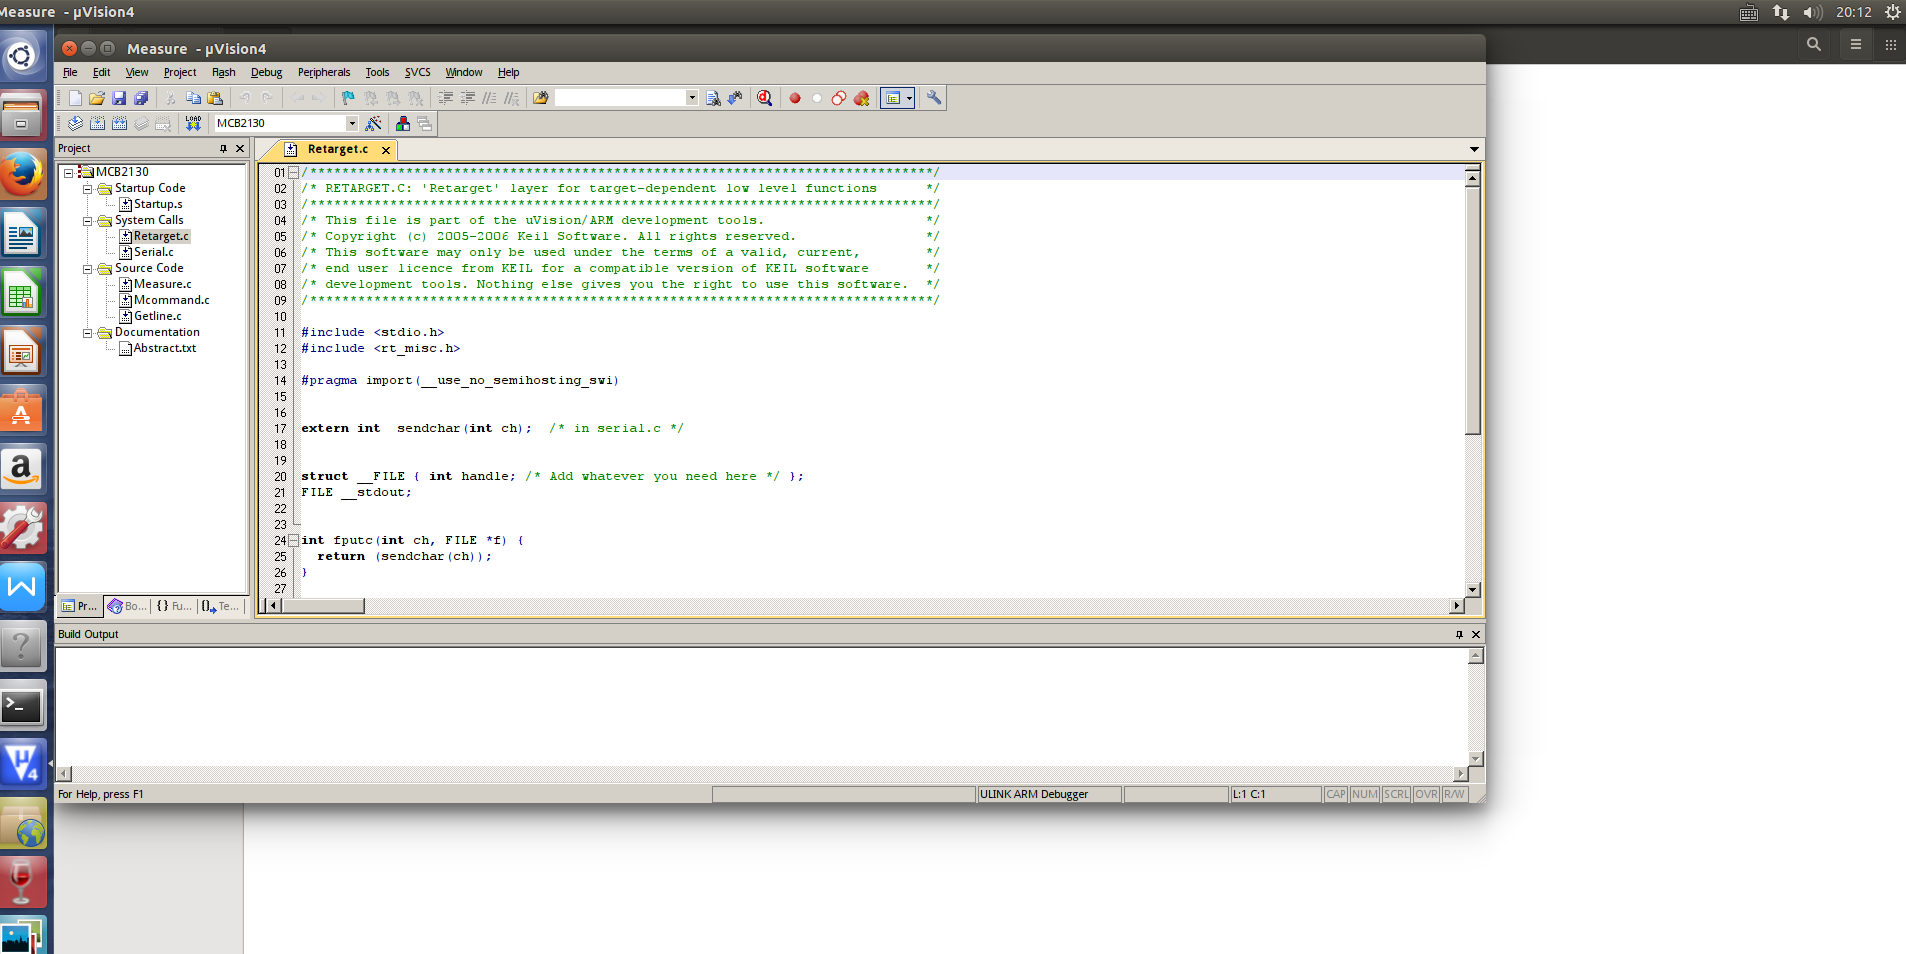Viewport: 1906px width, 954px height.
Task: Click the editor horizontal scrollbar thumb
Action: (323, 606)
